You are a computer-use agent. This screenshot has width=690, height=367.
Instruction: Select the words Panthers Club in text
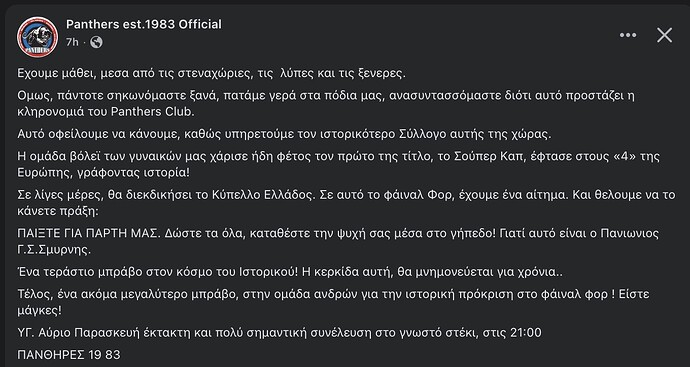pyautogui.click(x=152, y=112)
